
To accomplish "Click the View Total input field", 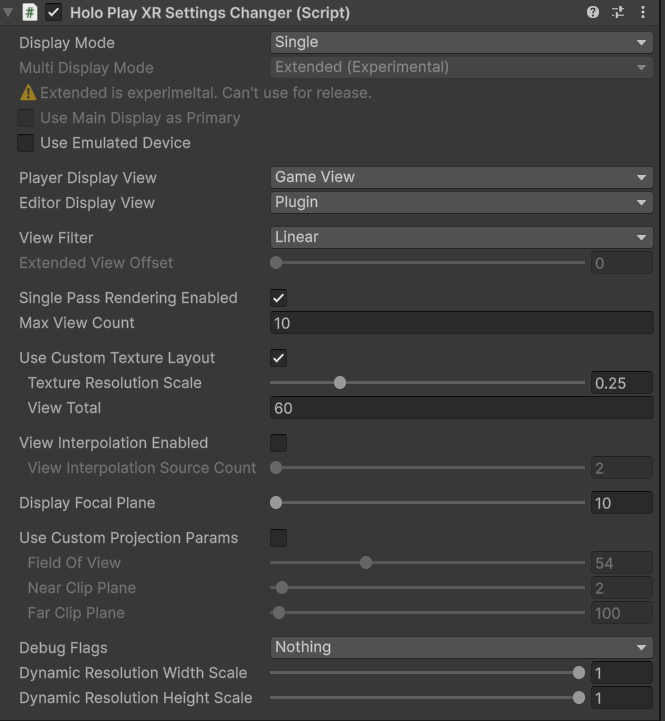I will coord(461,408).
